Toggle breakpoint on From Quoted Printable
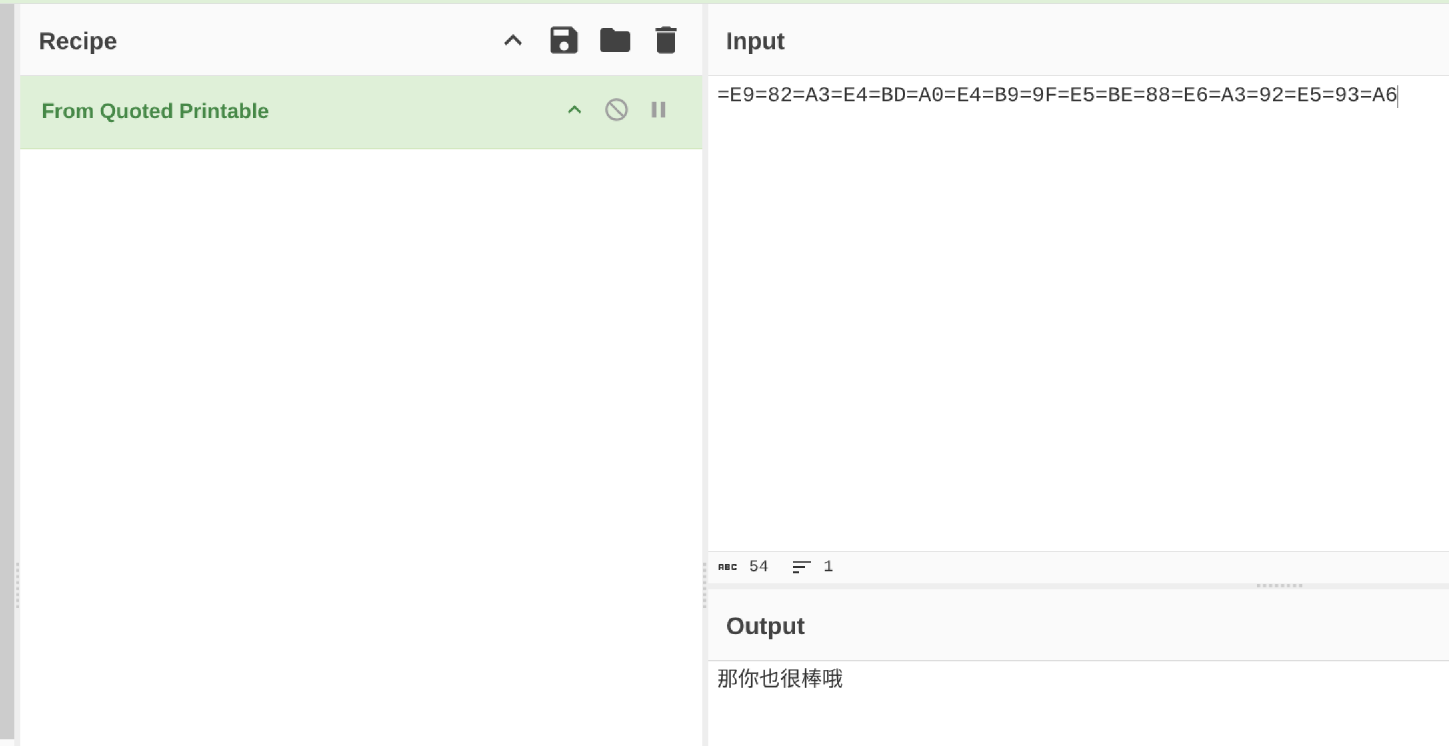The height and width of the screenshot is (746, 1449). [658, 110]
